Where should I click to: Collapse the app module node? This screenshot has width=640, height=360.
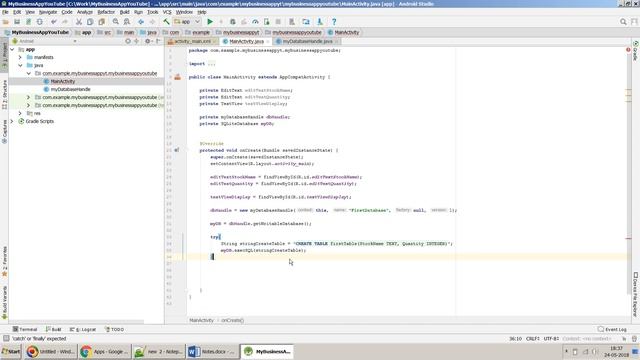(x=12, y=49)
